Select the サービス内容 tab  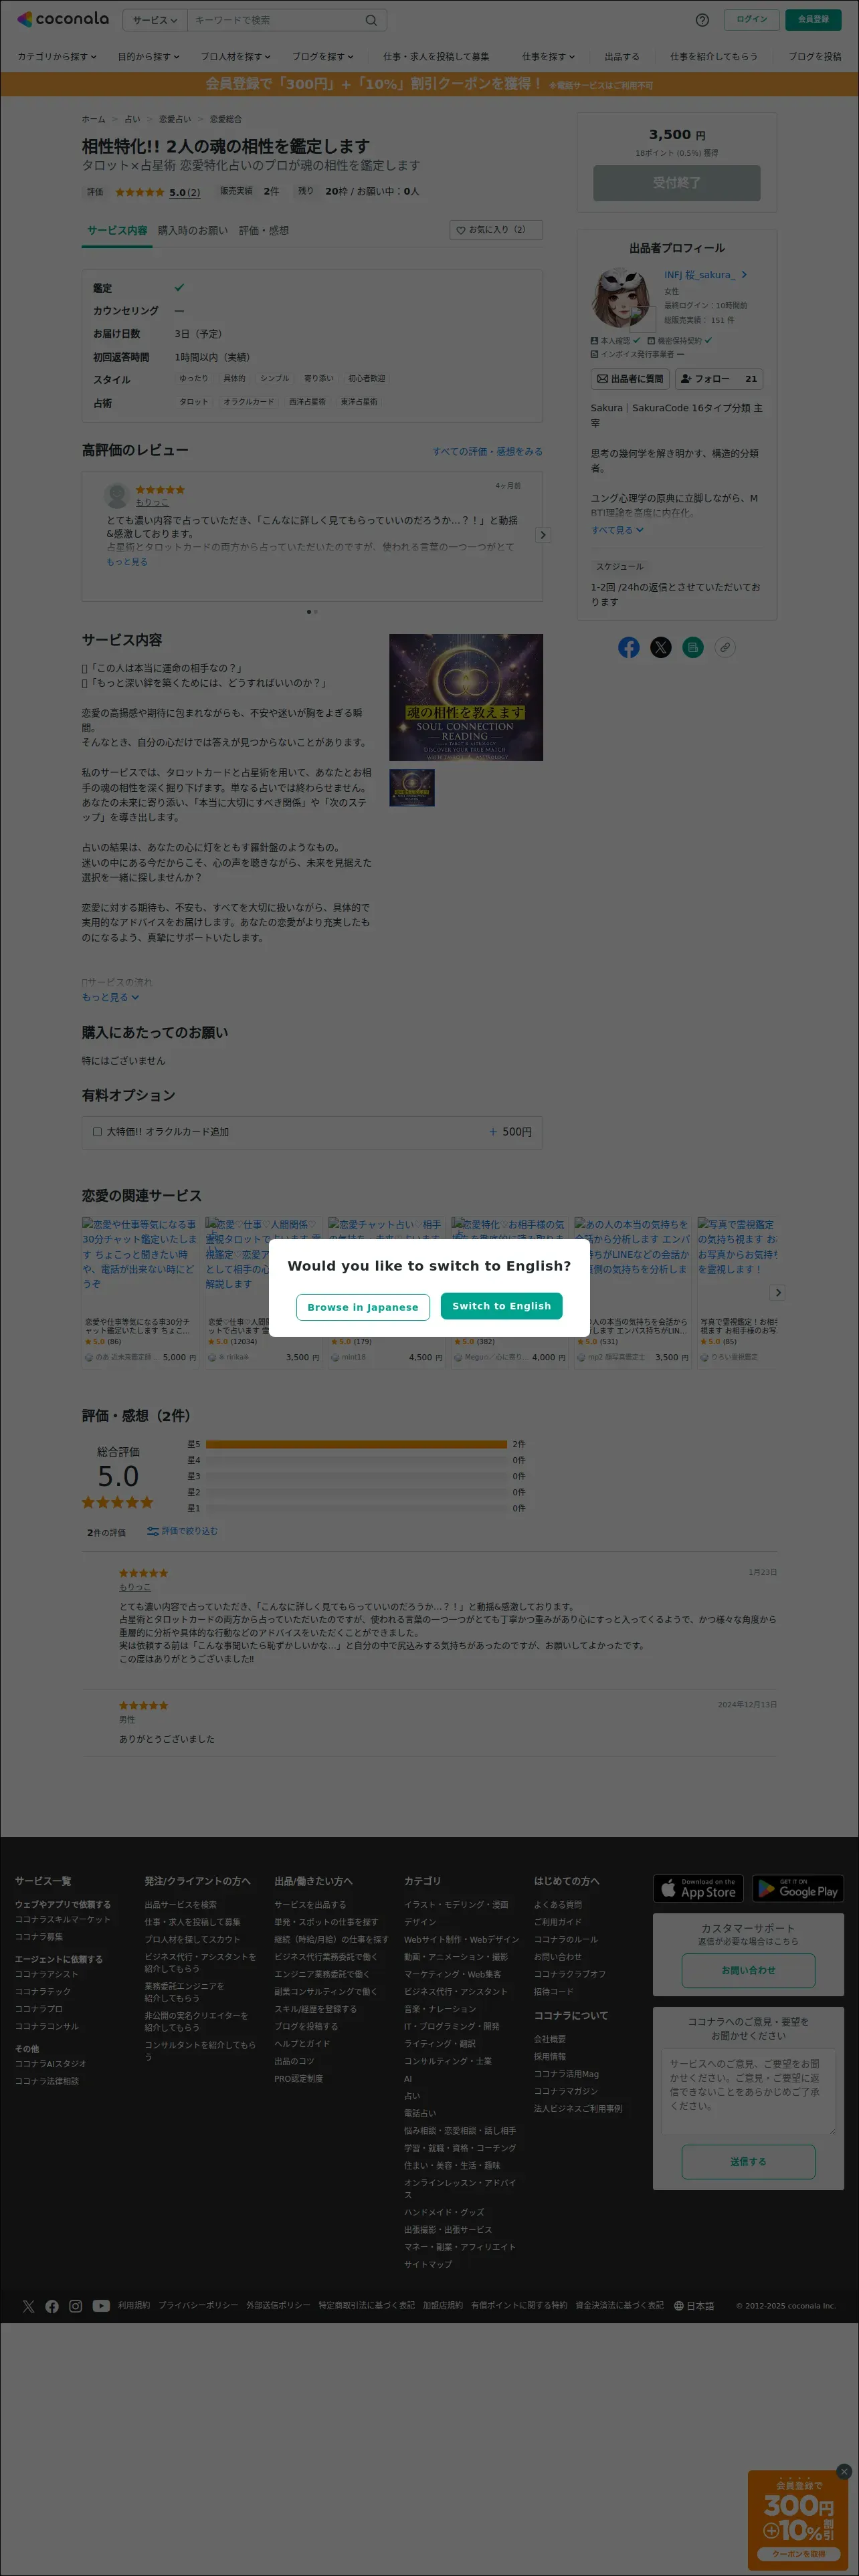[117, 231]
